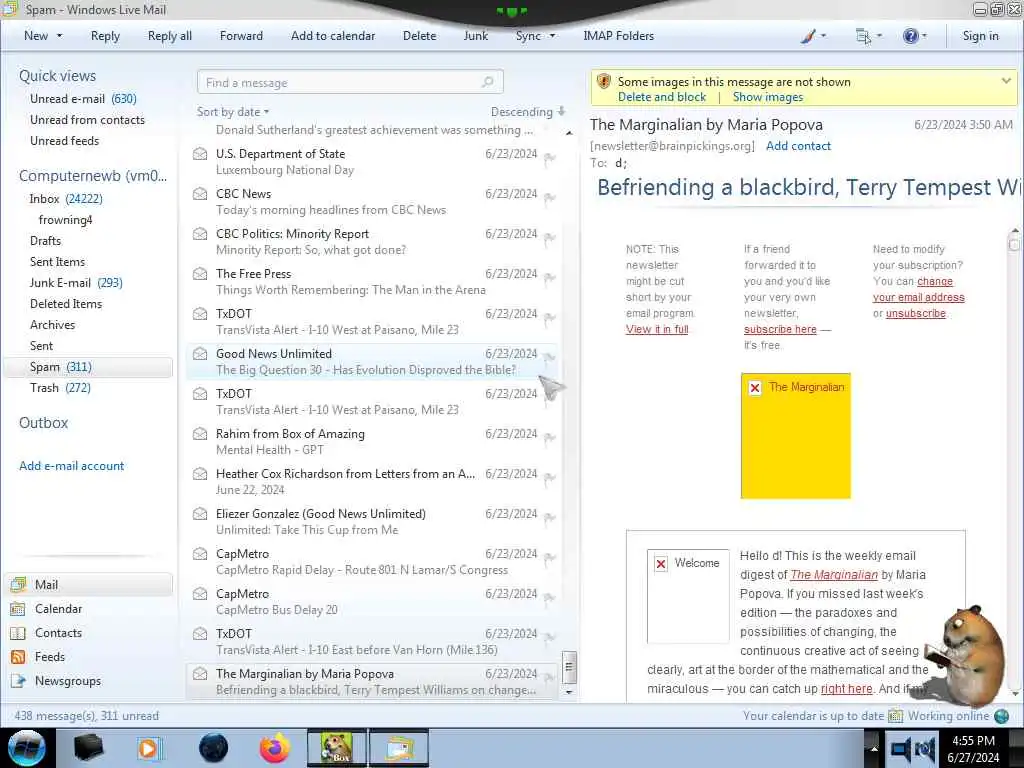Click the unsubscribe link in the newsletter
The image size is (1024, 768).
[x=916, y=313]
